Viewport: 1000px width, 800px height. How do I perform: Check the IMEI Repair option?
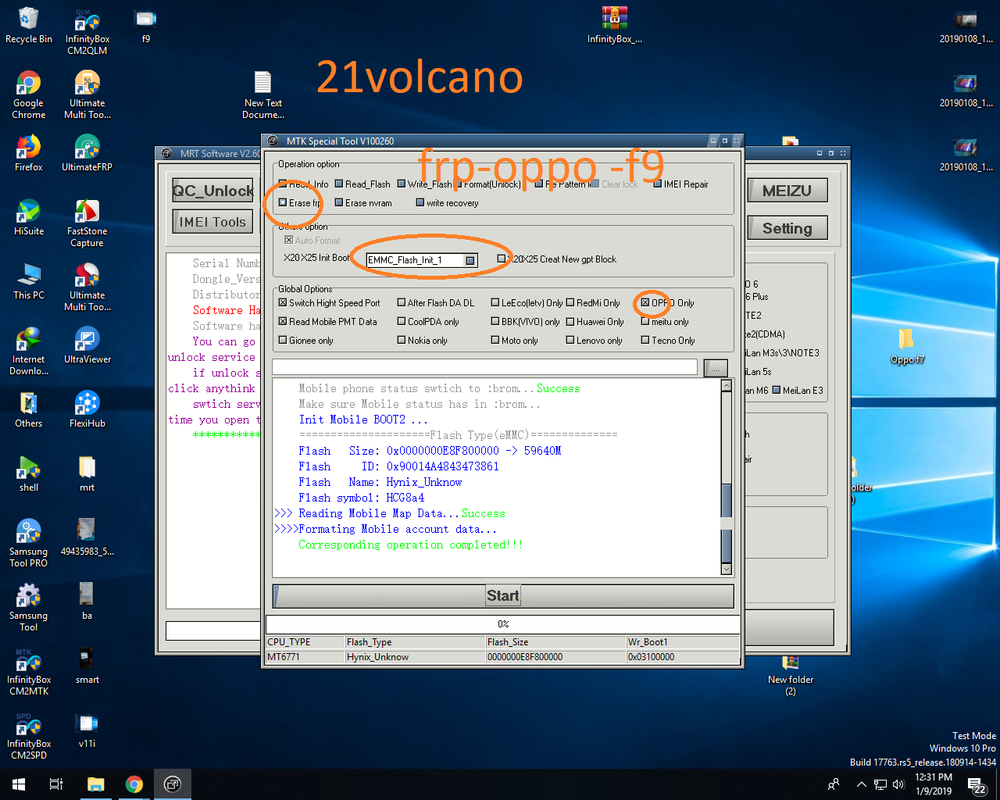coord(658,184)
